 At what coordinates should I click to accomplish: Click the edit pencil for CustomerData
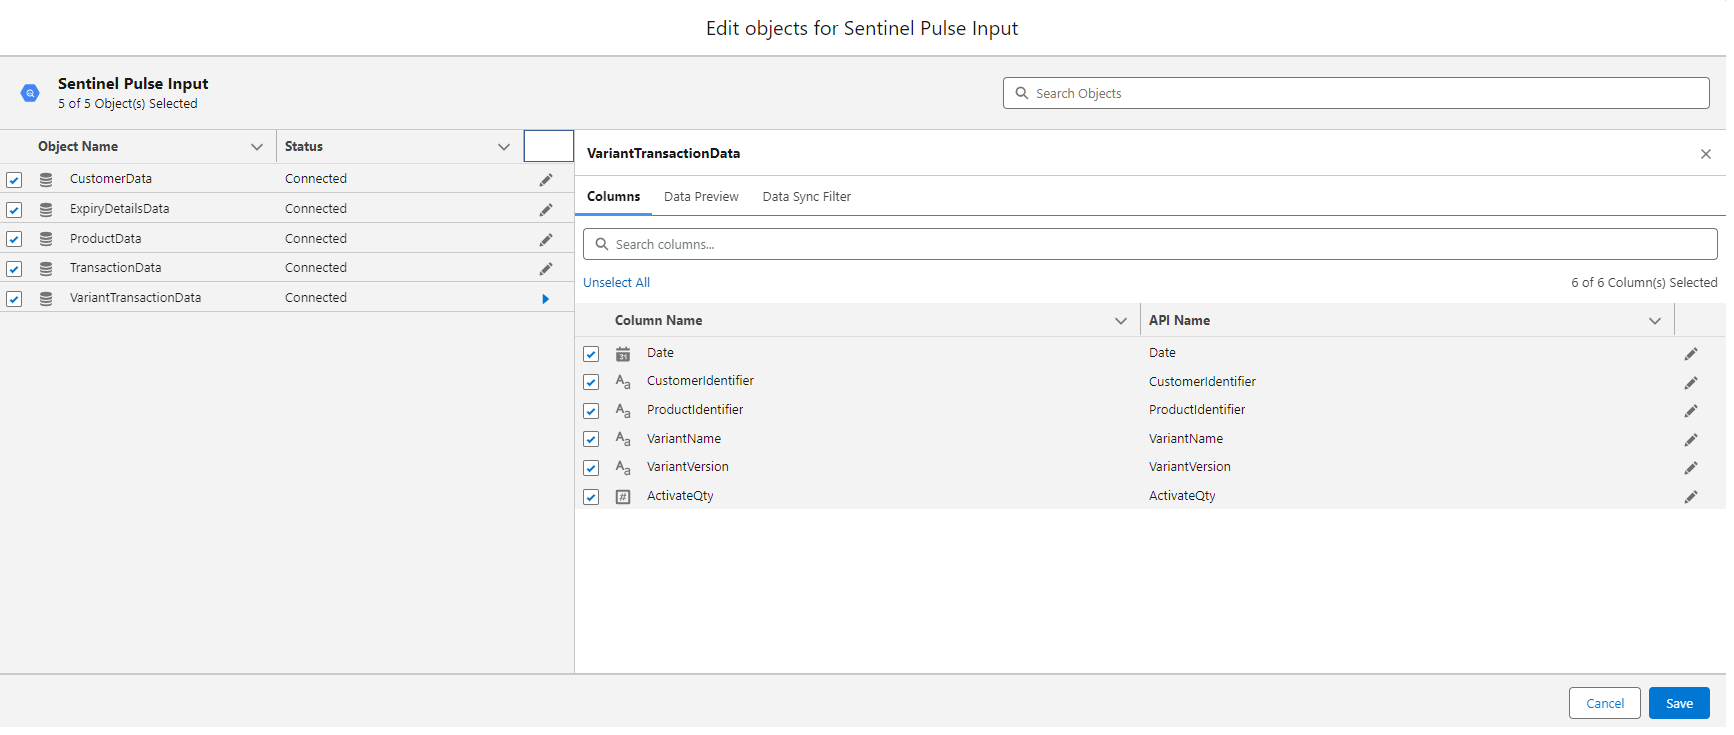pos(546,180)
